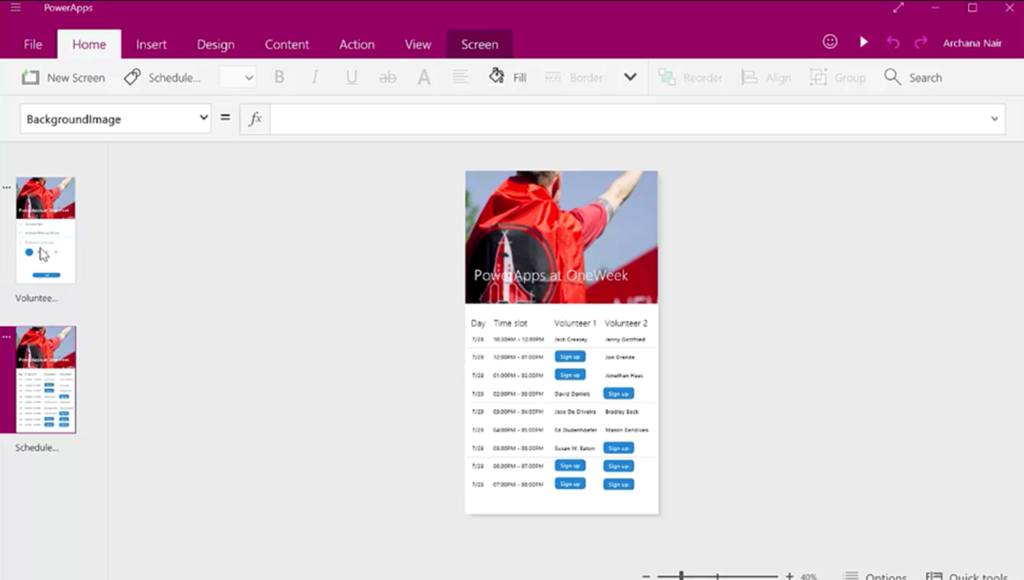
Task: Toggle underline formatting
Action: (351, 77)
